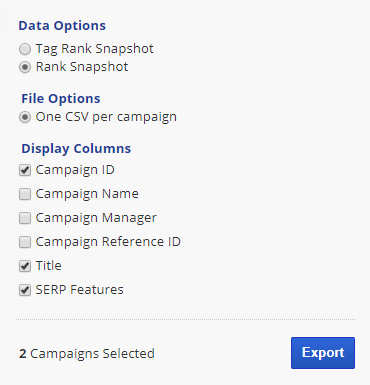The height and width of the screenshot is (385, 370).
Task: Tick the Campaign Manager checkbox
Action: [25, 218]
